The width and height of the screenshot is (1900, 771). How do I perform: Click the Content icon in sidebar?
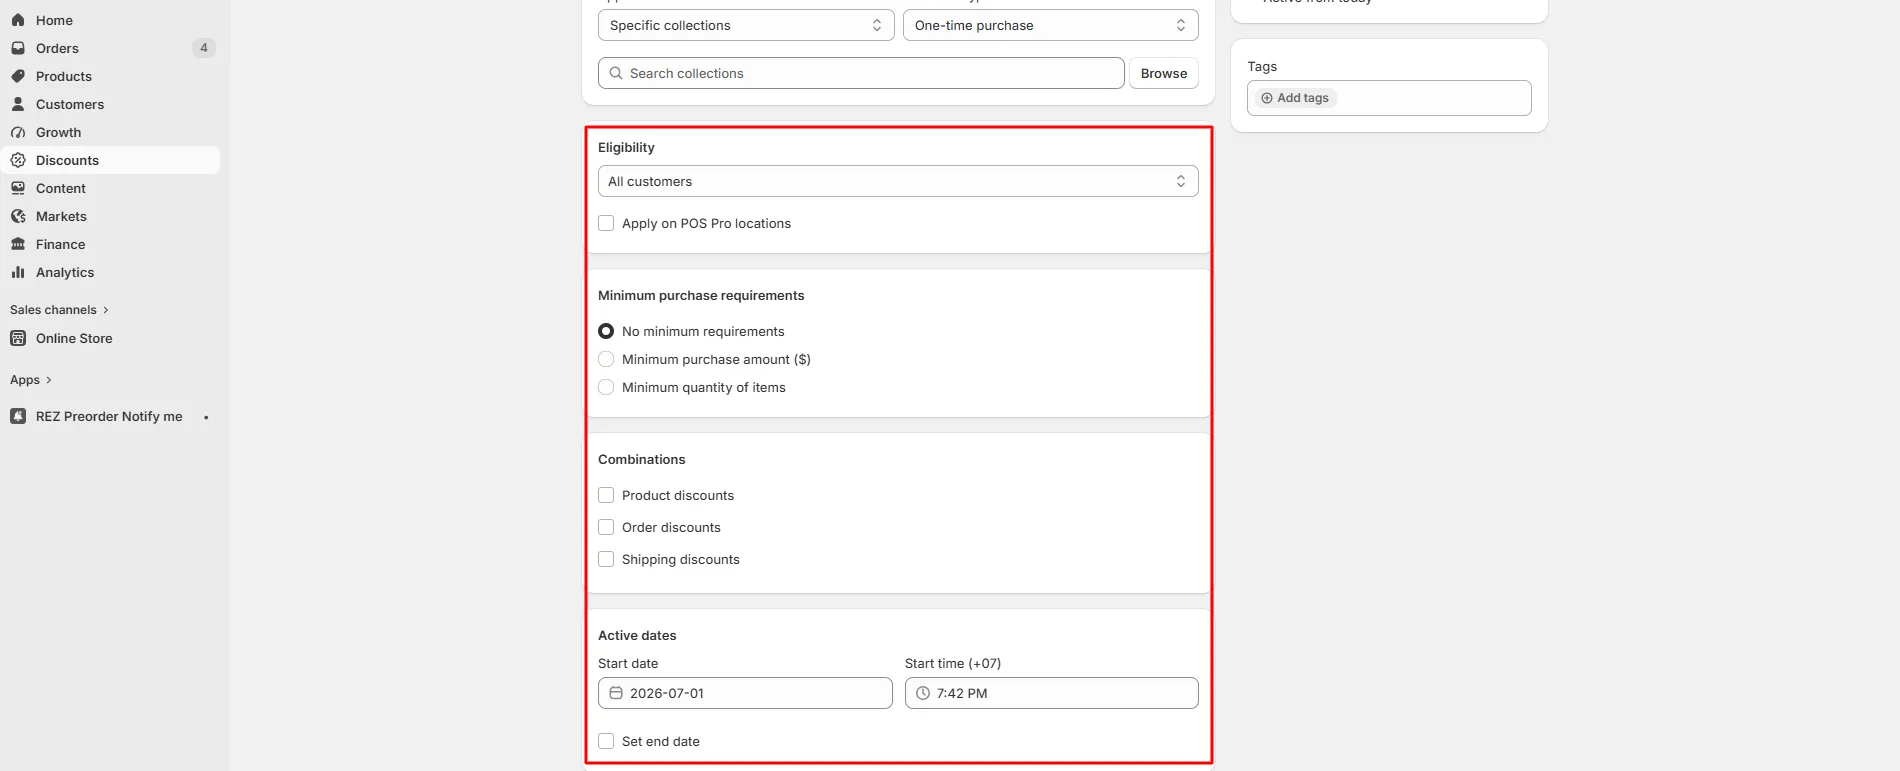[x=18, y=188]
